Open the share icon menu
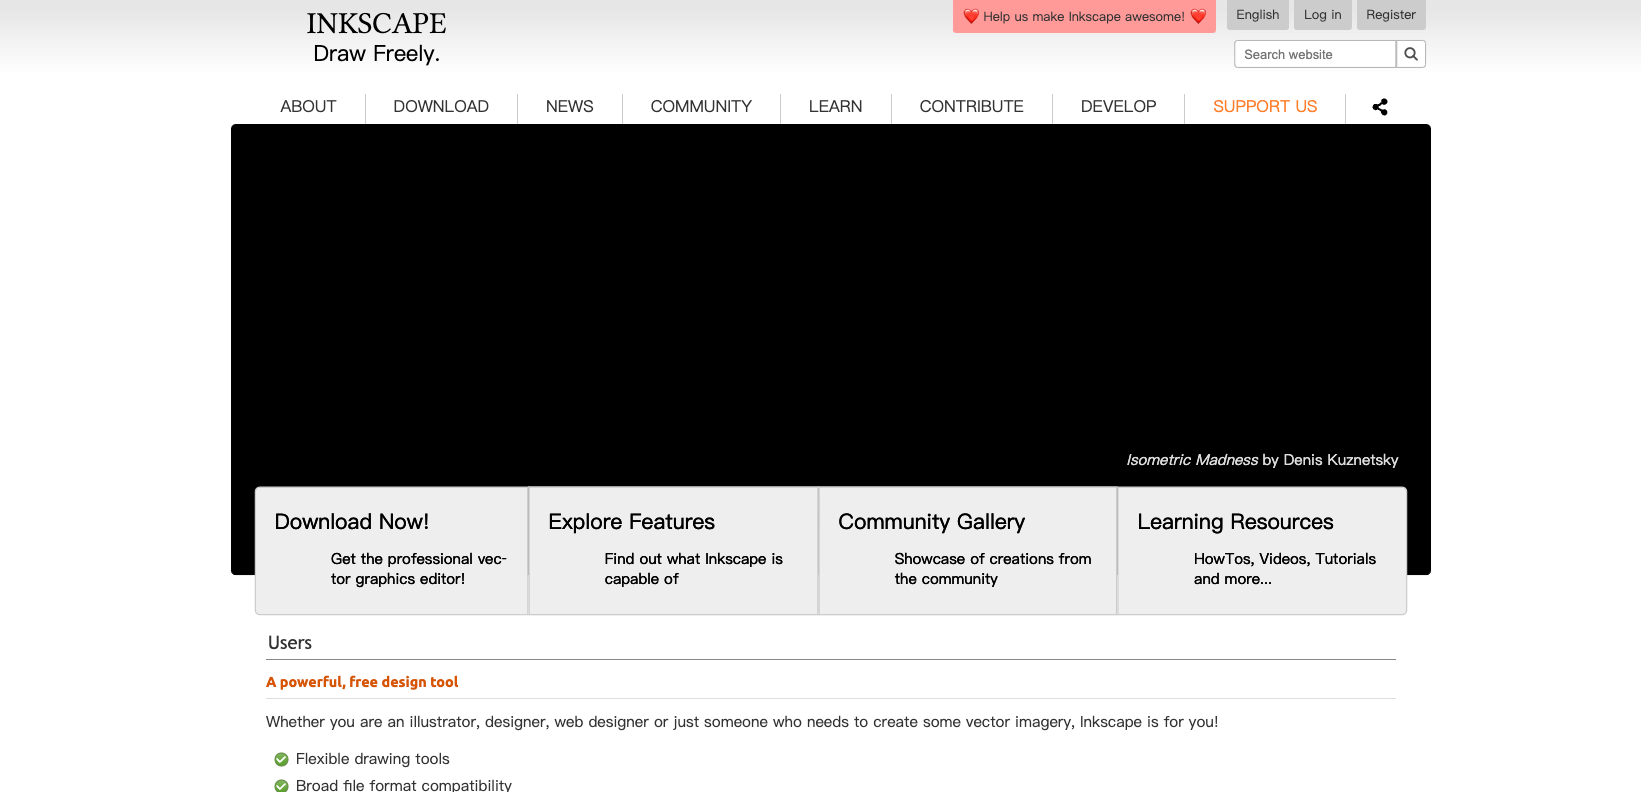The image size is (1641, 792). tap(1380, 107)
